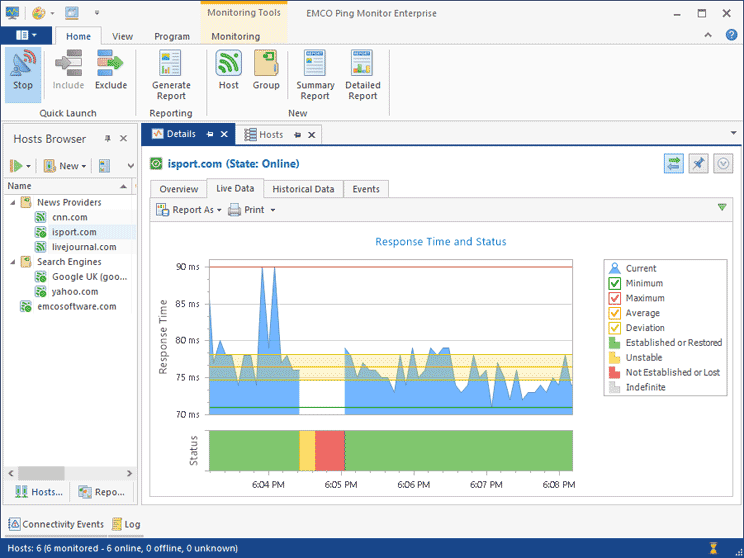Toggle the Minimum legend checkbox
The height and width of the screenshot is (558, 744).
[x=616, y=283]
